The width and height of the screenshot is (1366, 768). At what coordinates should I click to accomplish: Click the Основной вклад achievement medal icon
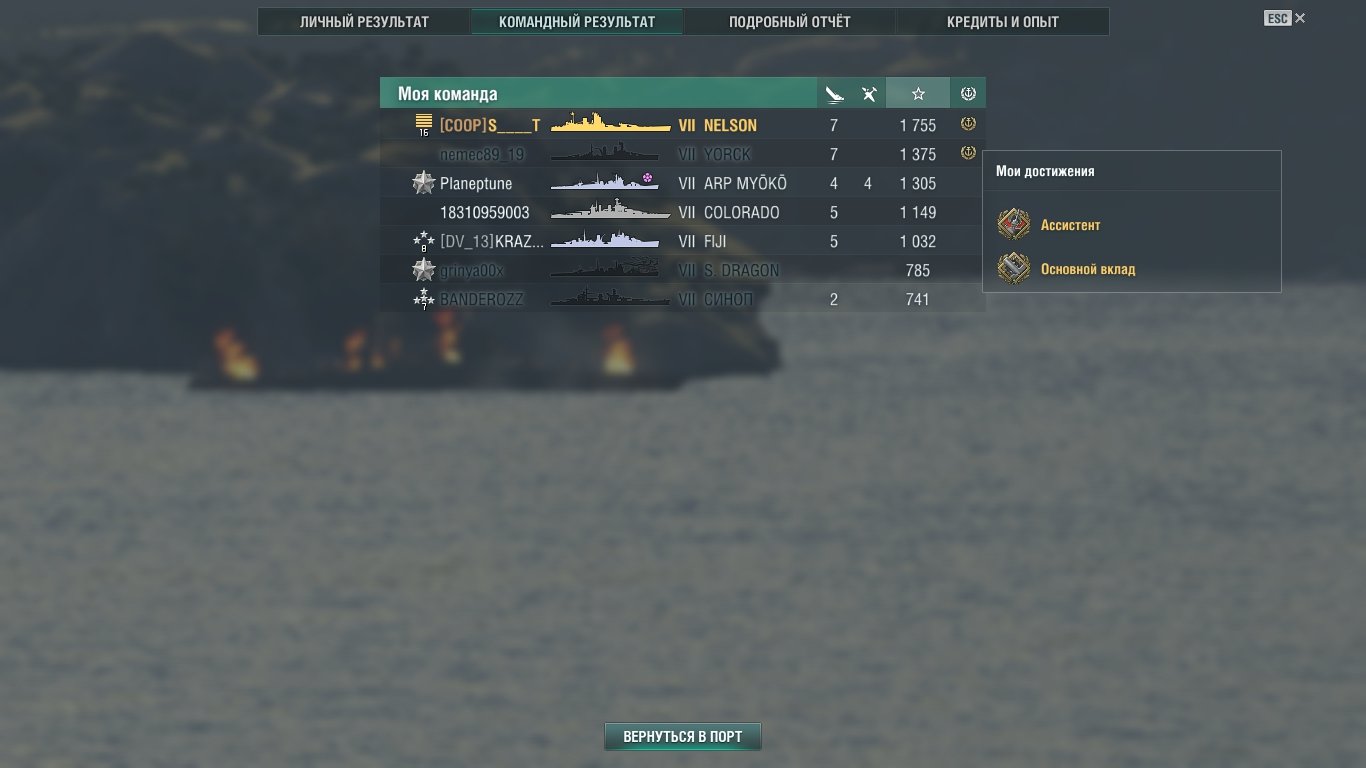click(1014, 269)
